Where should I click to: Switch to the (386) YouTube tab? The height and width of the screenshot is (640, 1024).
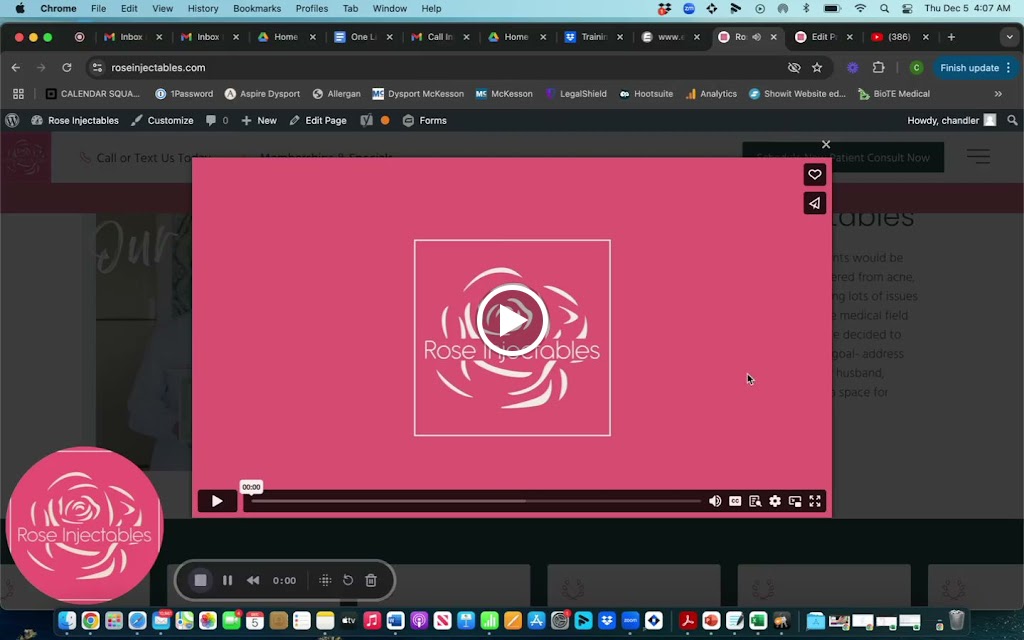pos(901,37)
